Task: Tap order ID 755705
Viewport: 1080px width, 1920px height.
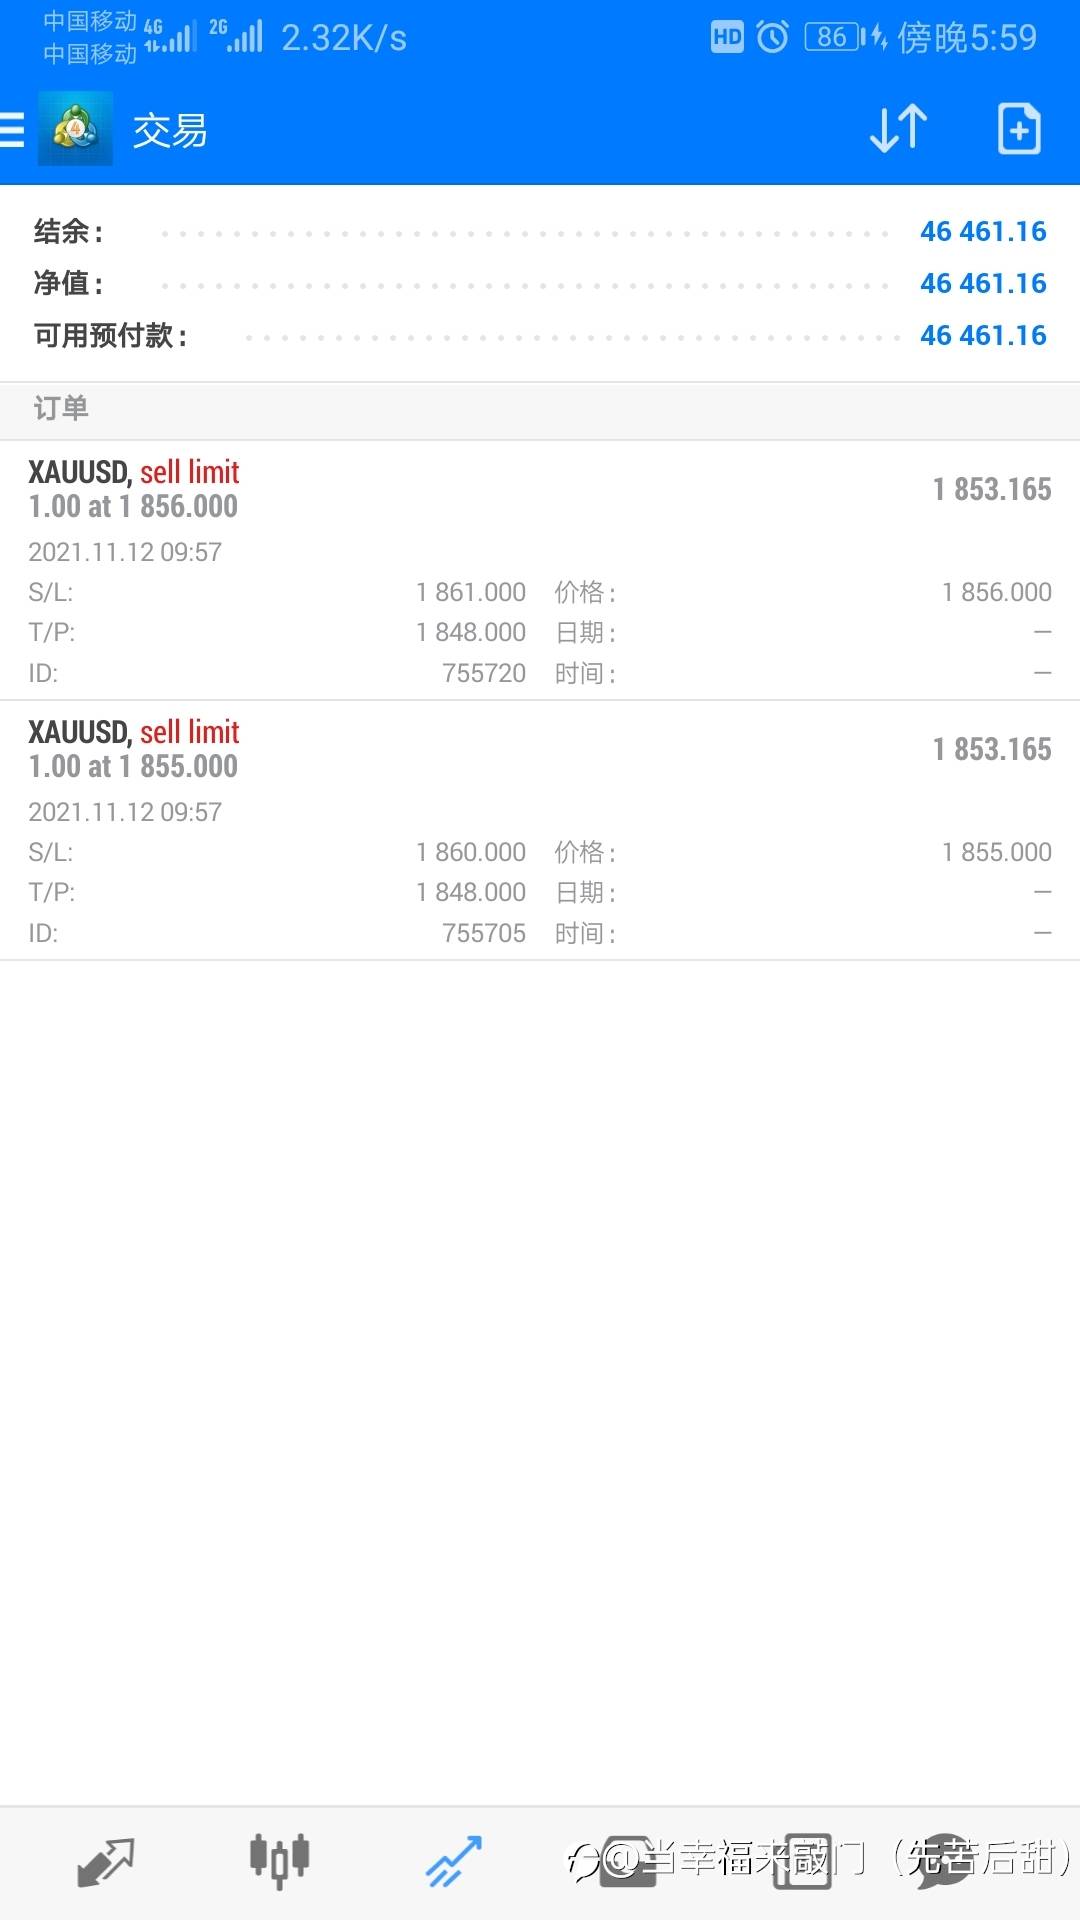Action: [x=484, y=933]
